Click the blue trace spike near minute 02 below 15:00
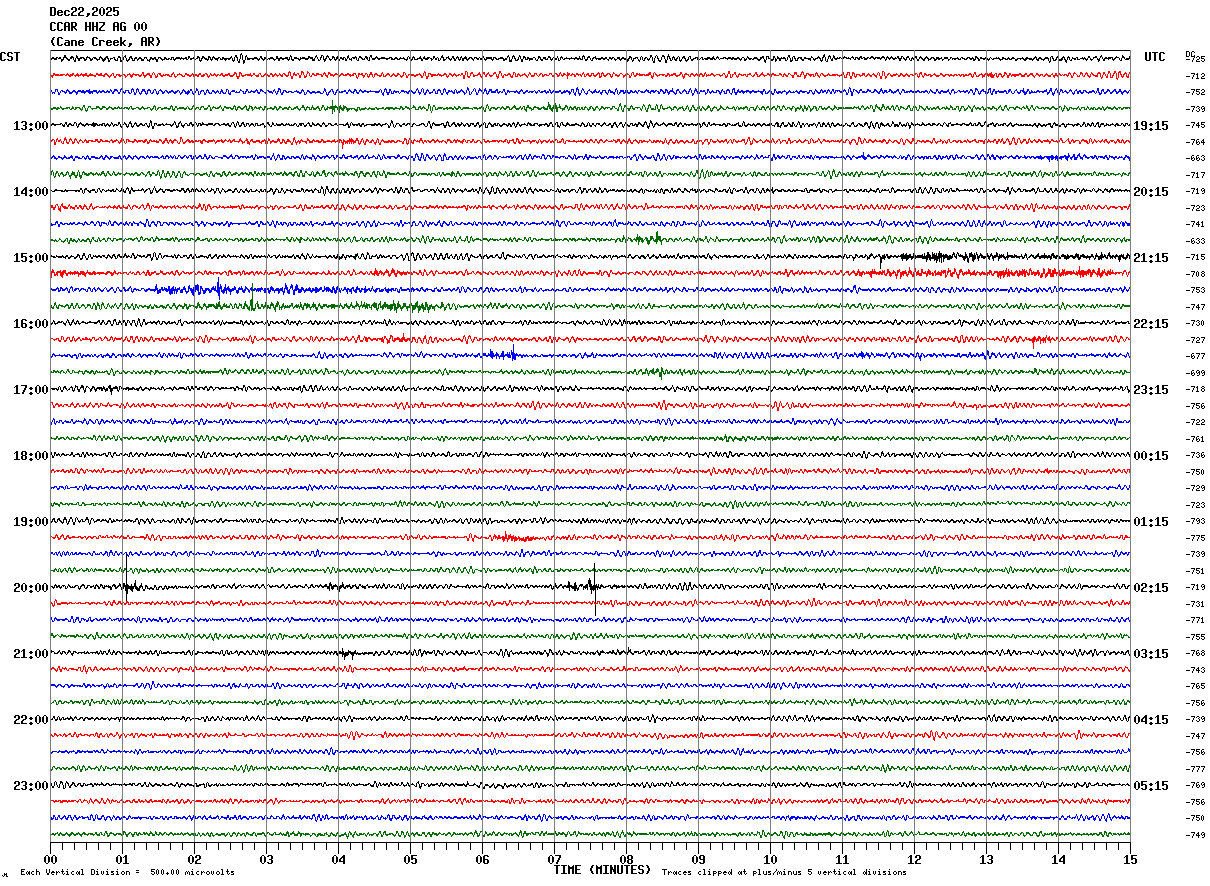The height and width of the screenshot is (886, 1210). point(218,288)
